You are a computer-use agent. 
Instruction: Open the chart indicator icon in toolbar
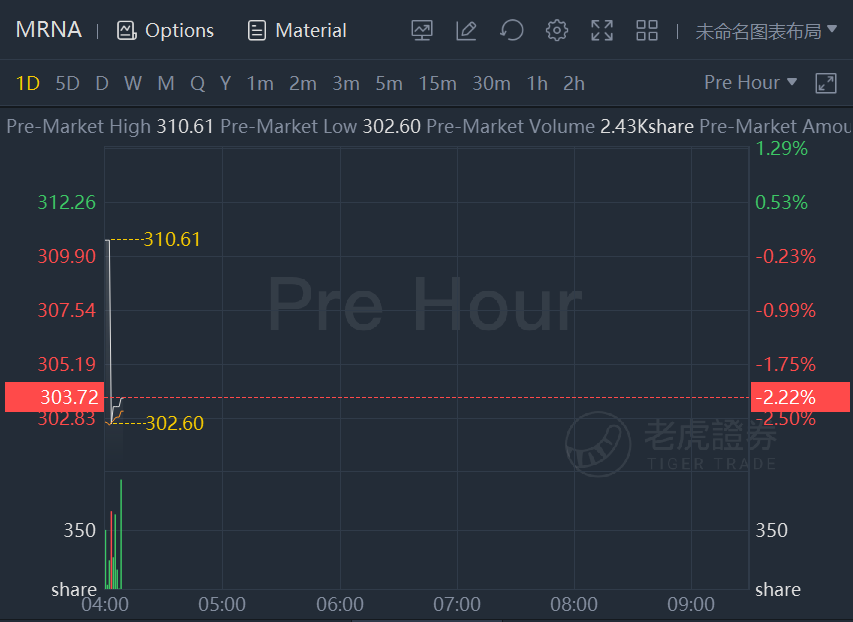[x=422, y=30]
